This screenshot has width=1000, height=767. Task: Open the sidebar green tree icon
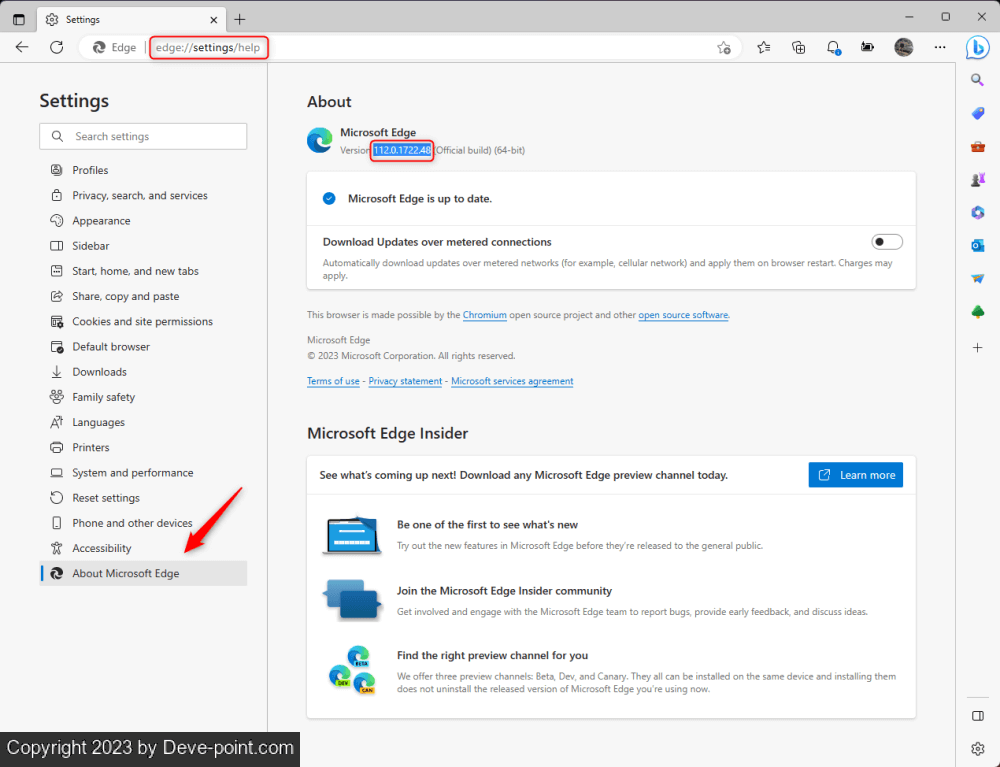977,312
